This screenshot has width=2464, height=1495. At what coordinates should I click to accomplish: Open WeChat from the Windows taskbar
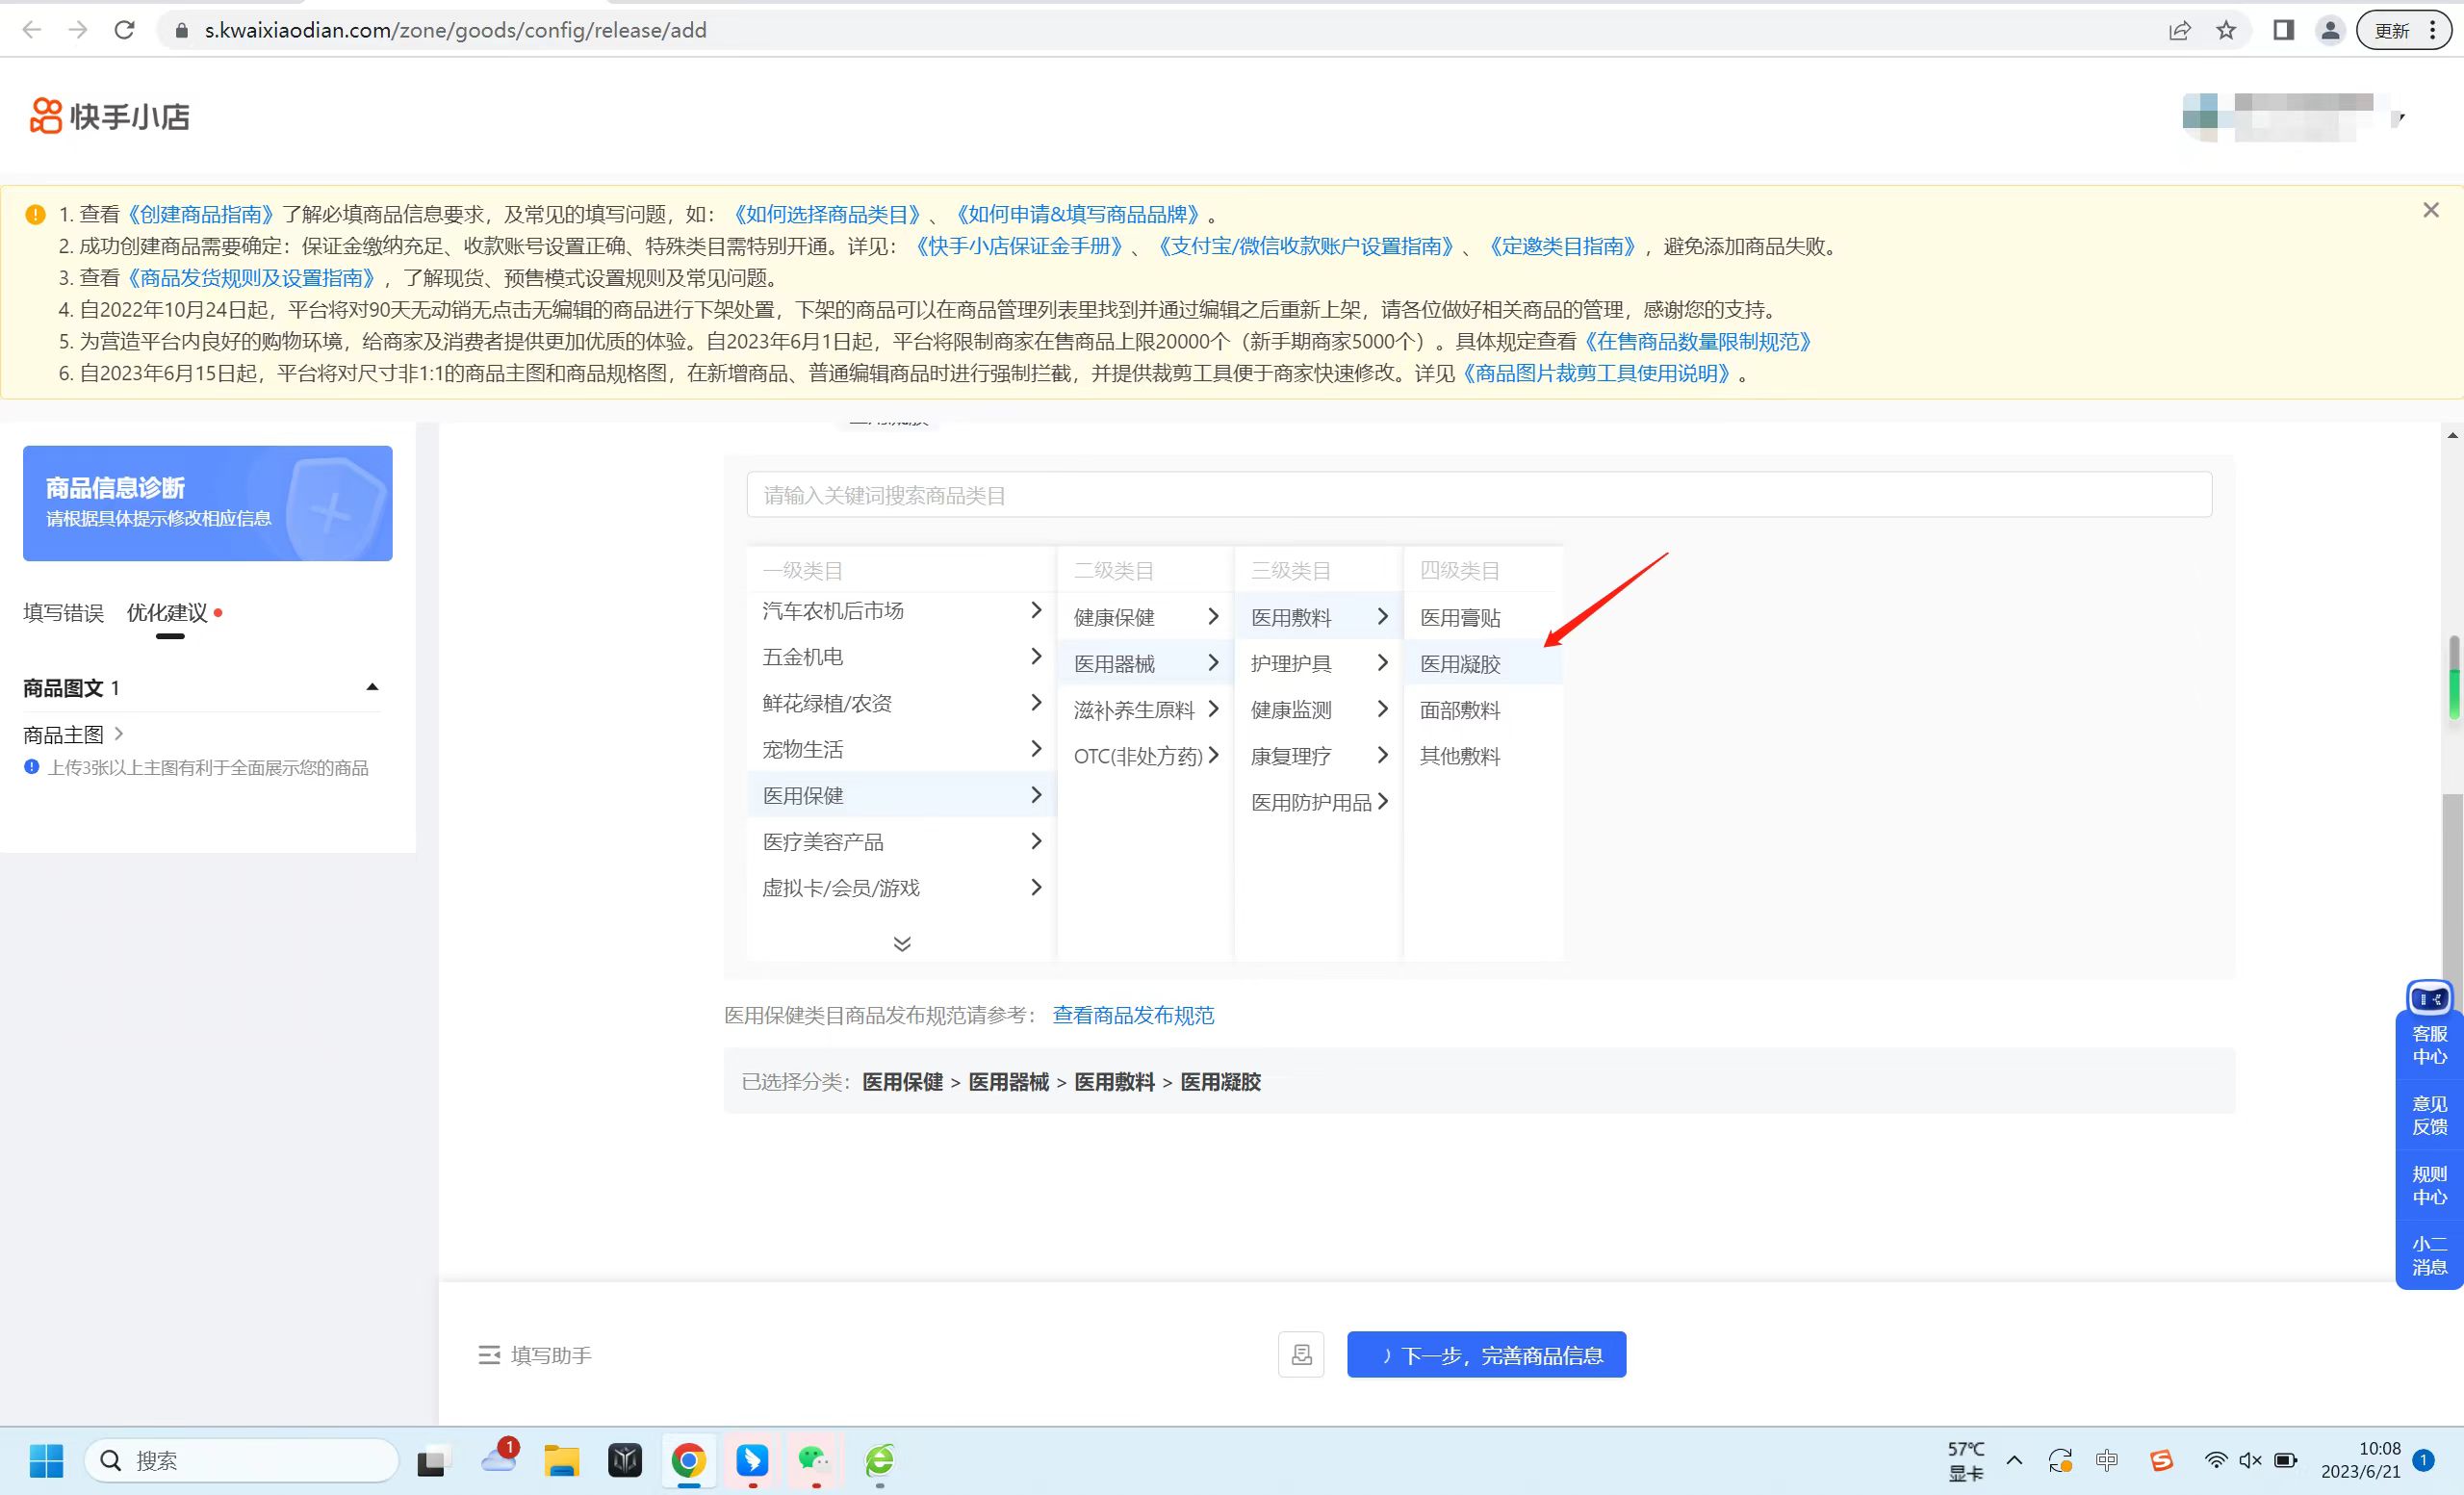(815, 1461)
